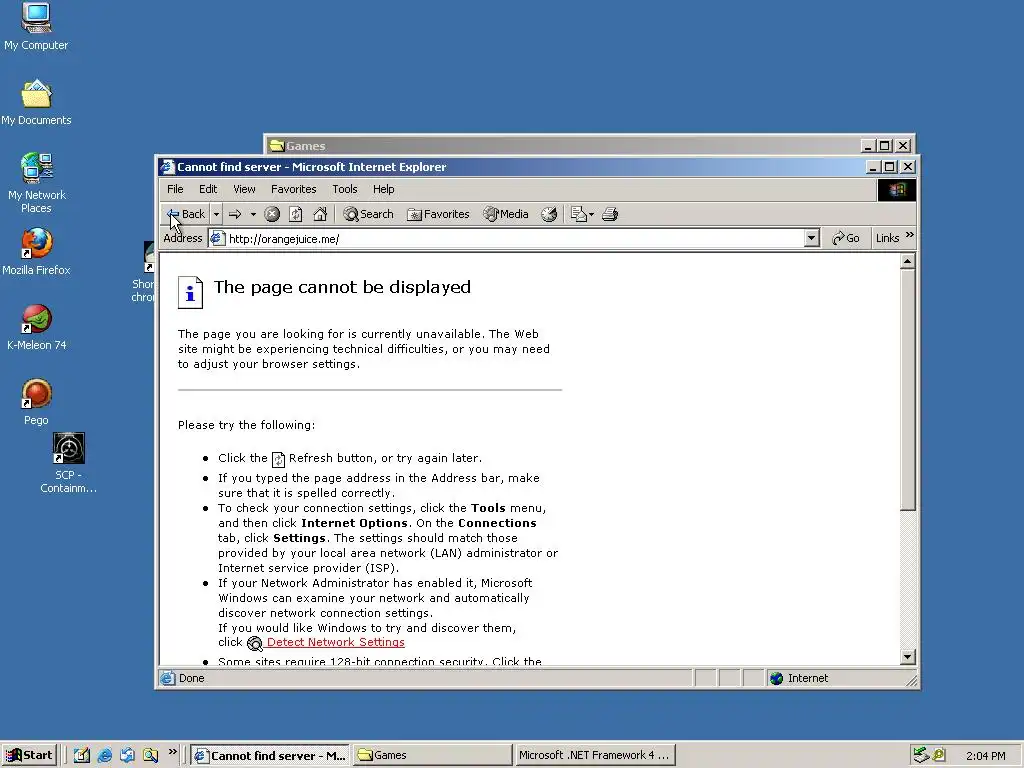1024x768 pixels.
Task: Open the Tools menu
Action: (x=345, y=189)
